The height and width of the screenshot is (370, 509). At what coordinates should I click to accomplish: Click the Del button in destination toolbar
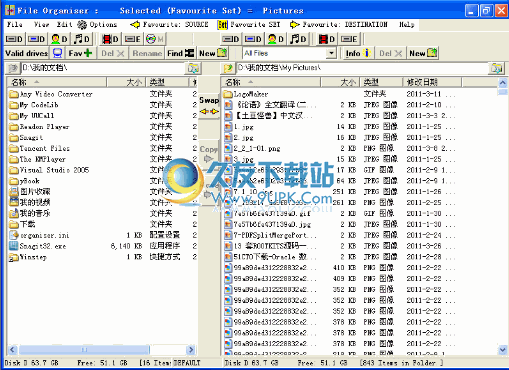pos(390,53)
